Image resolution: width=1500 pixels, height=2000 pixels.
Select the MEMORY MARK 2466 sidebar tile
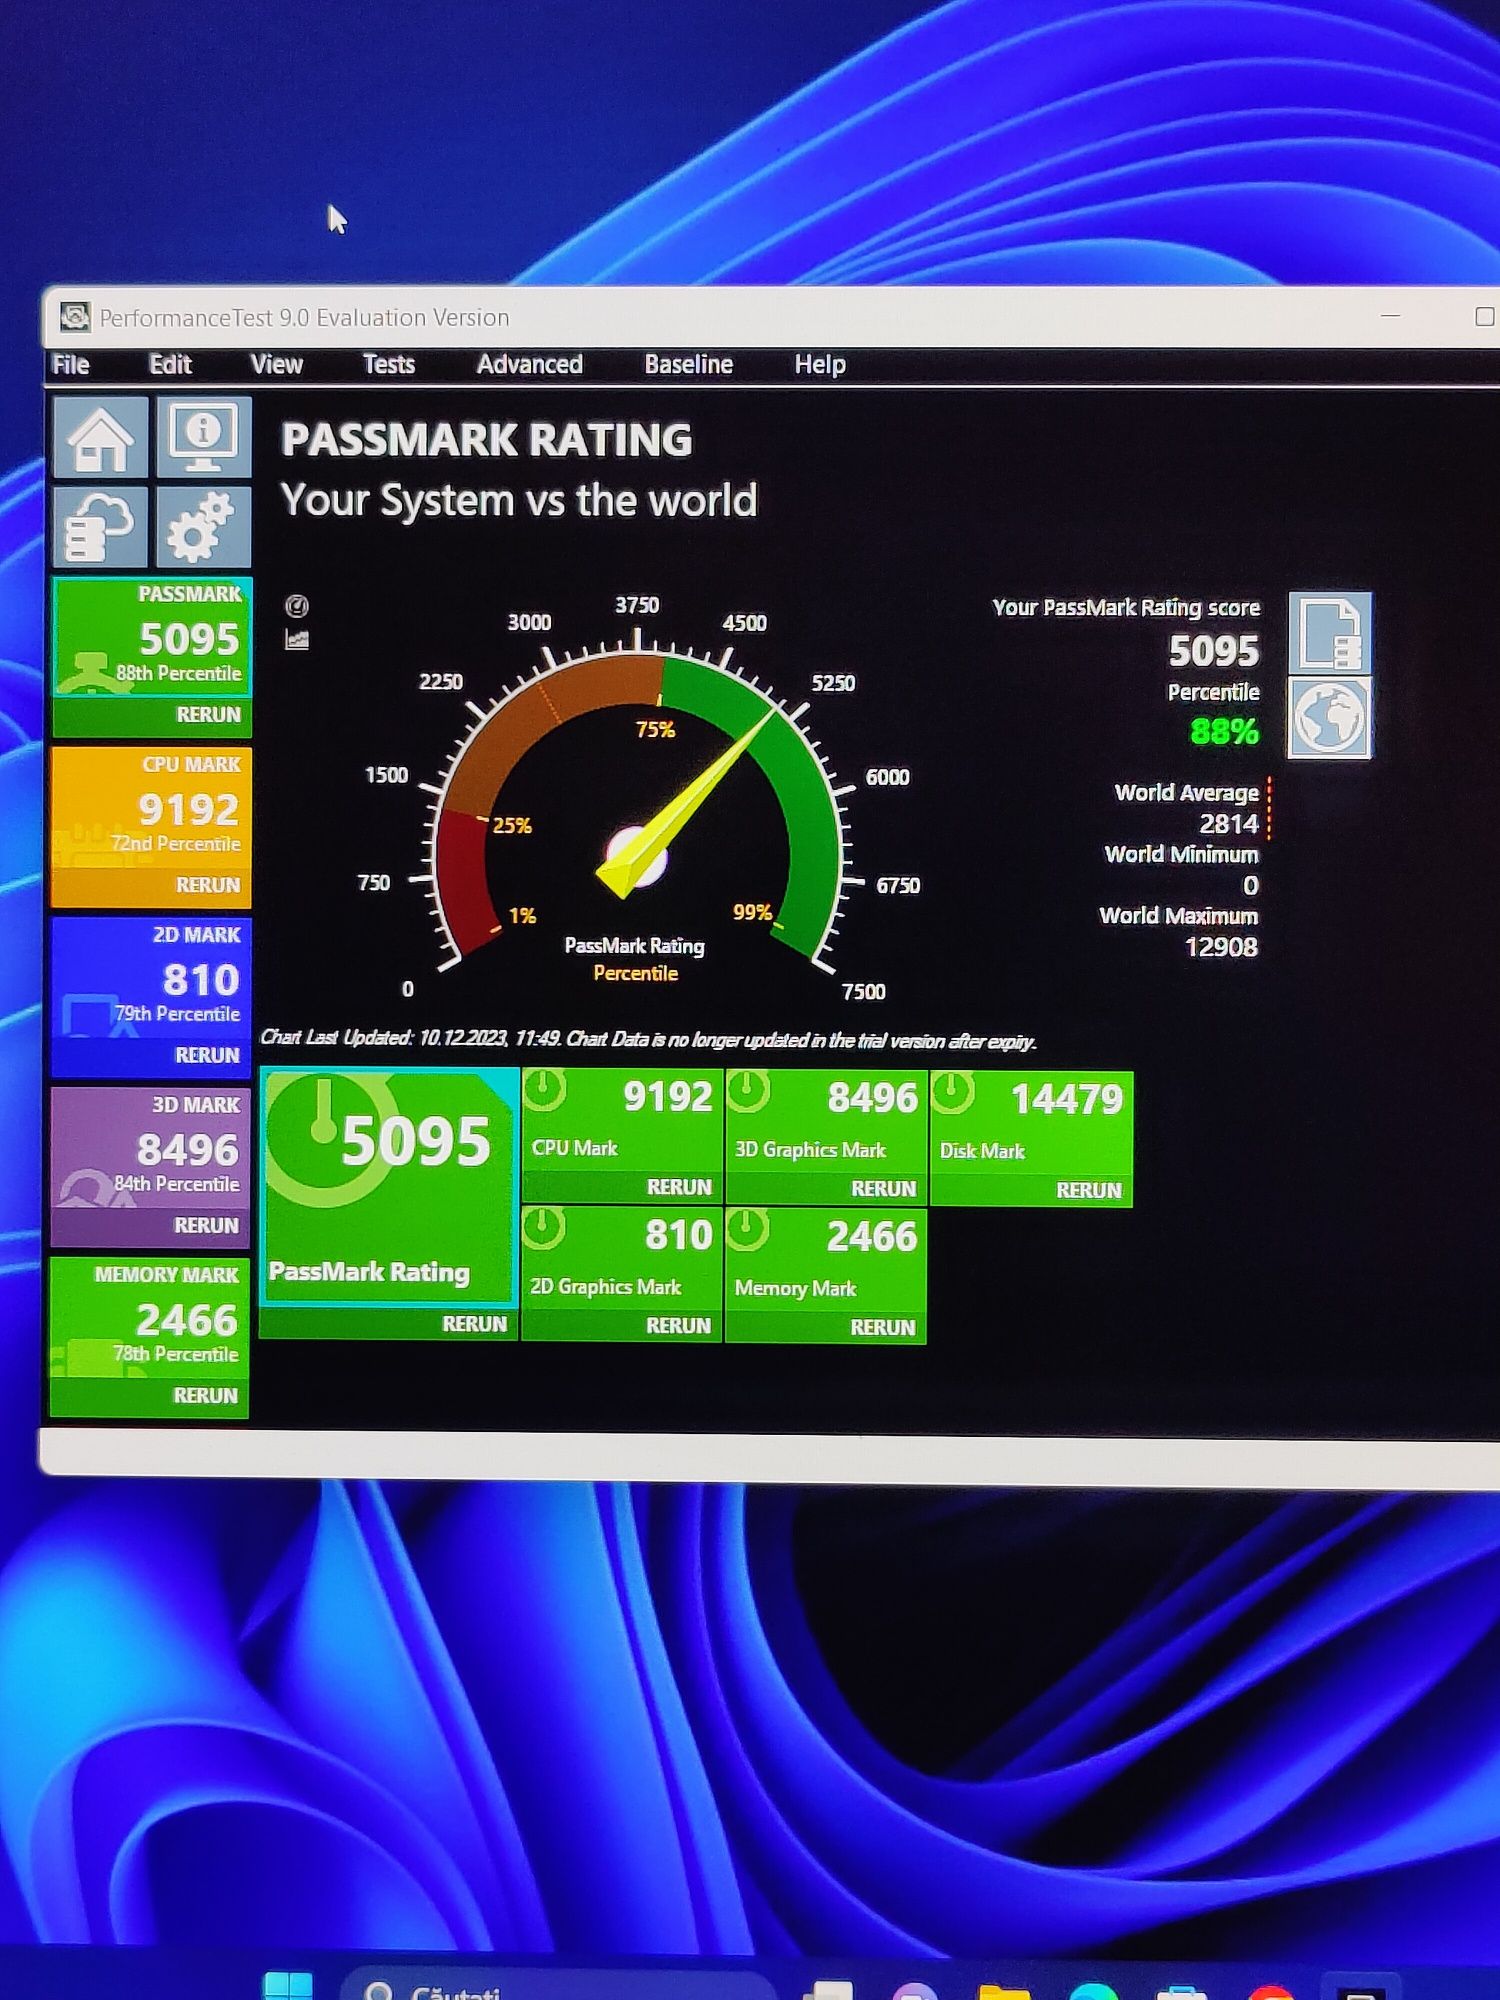tap(150, 1317)
